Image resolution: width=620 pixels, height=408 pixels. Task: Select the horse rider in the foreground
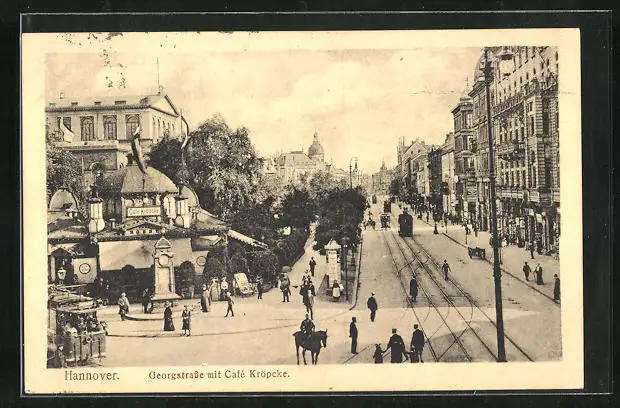[309, 340]
